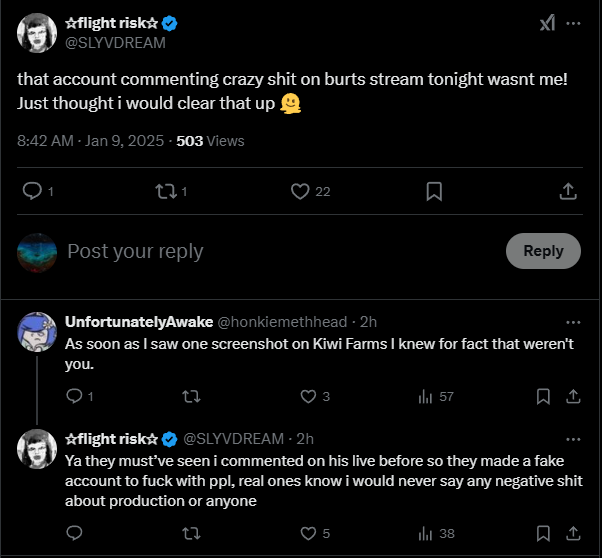
Task: Repost UnfortunatelyAwake's reply
Action: point(191,396)
